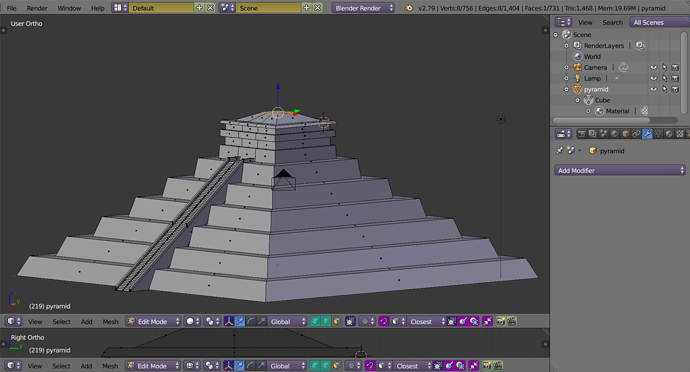Screen dimensions: 690x372
Task: Open the Modifiers properties tab (wrench icon)
Action: 647,134
